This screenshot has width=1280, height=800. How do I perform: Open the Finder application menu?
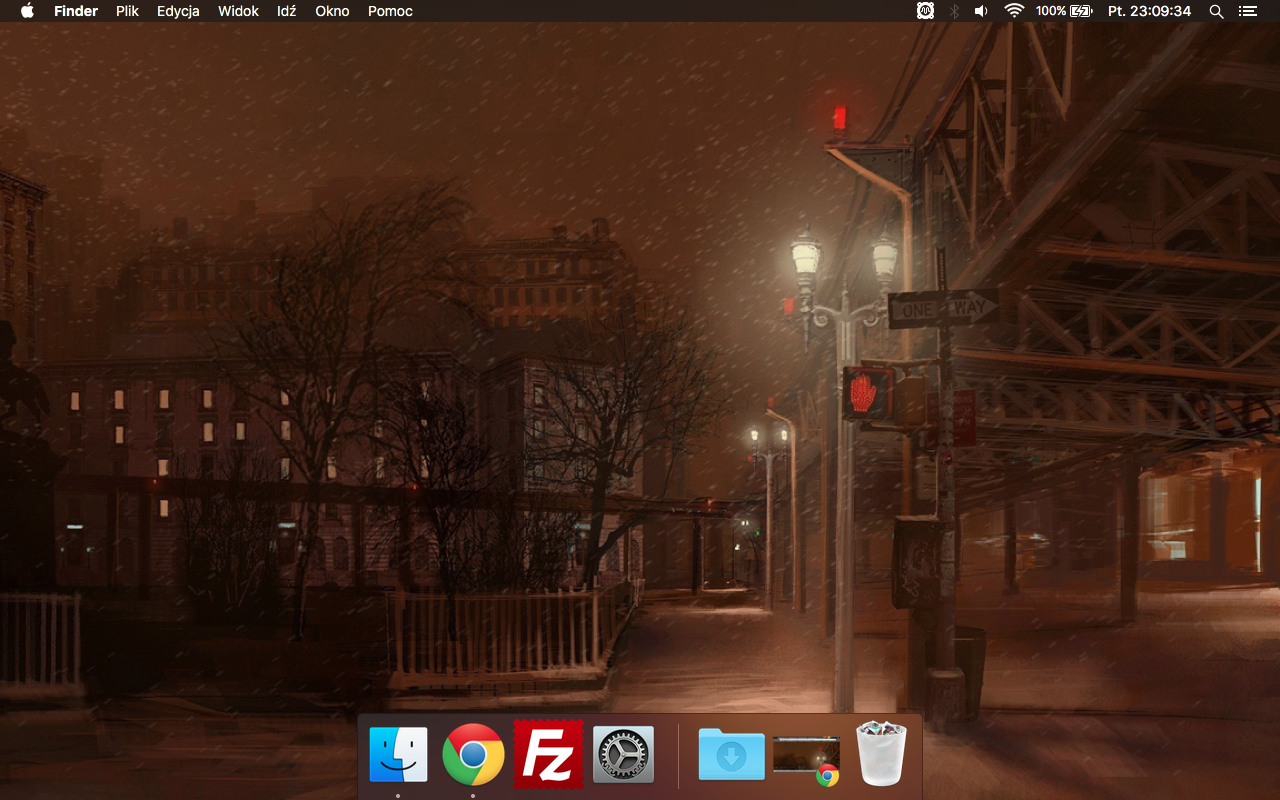[76, 11]
